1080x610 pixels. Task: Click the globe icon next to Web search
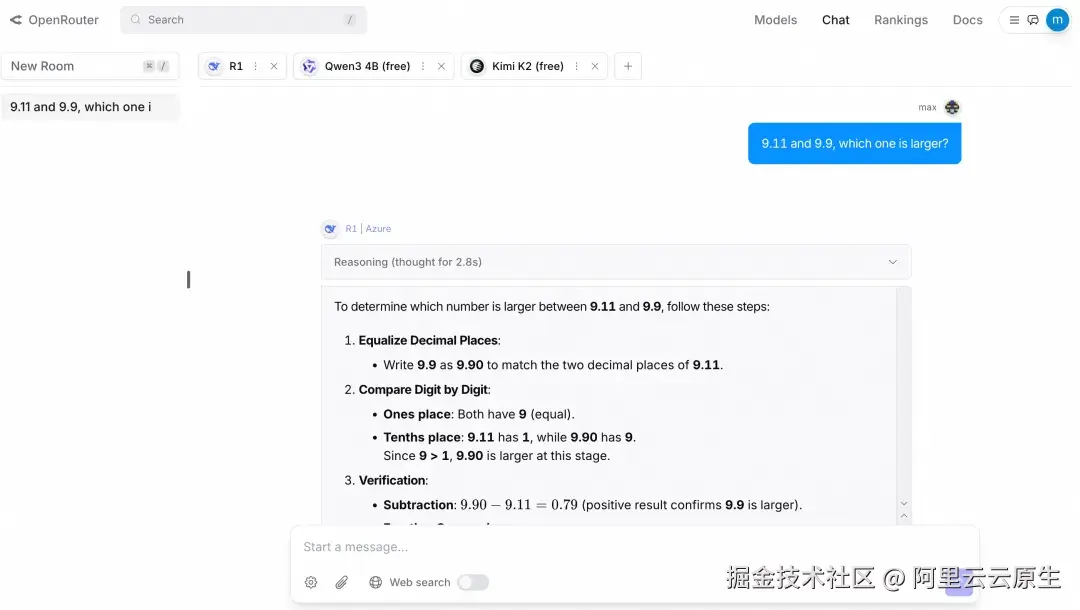point(375,582)
